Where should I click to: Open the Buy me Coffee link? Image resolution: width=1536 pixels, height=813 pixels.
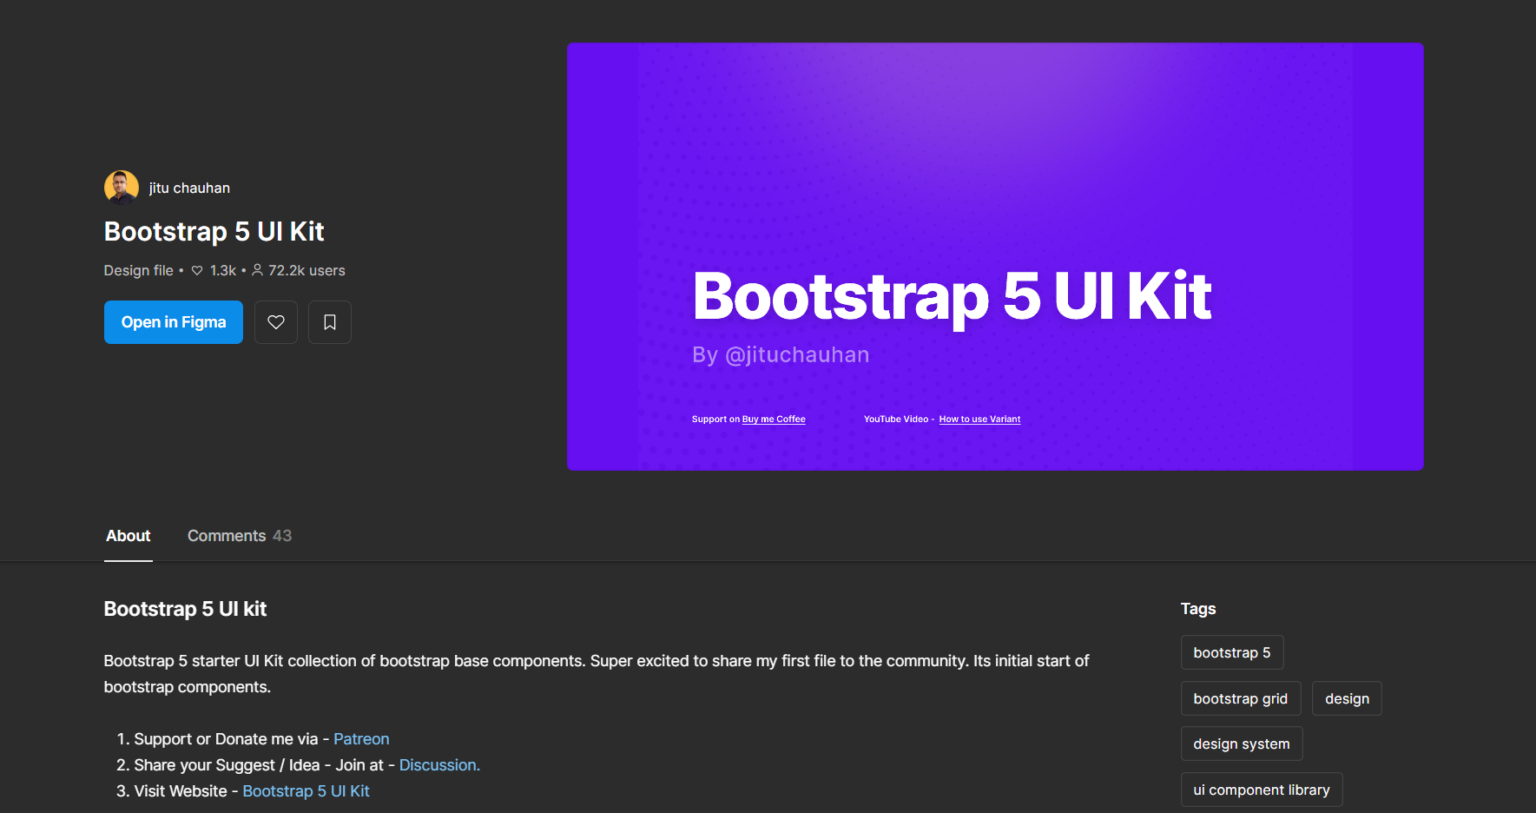pos(773,419)
